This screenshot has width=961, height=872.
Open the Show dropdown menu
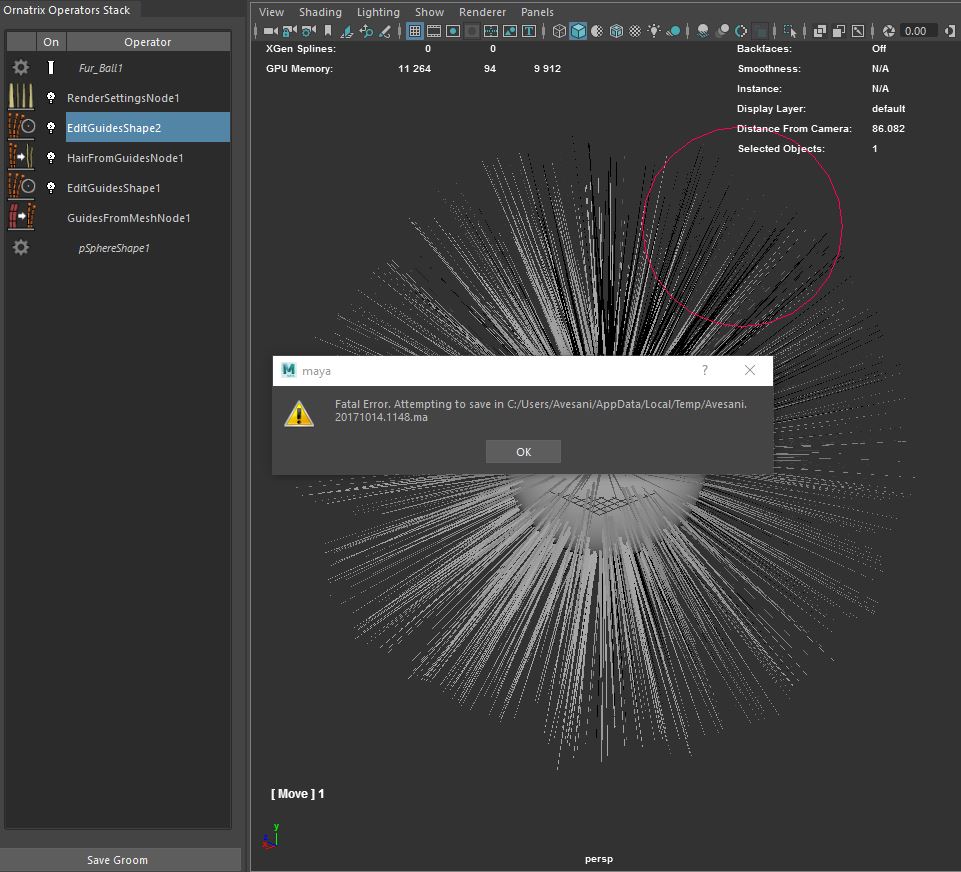pos(429,12)
